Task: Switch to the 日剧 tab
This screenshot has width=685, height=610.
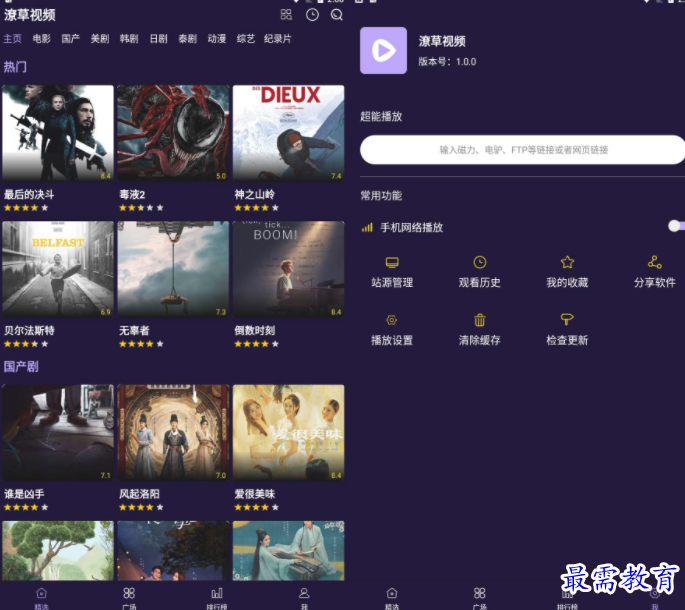Action: (x=158, y=38)
